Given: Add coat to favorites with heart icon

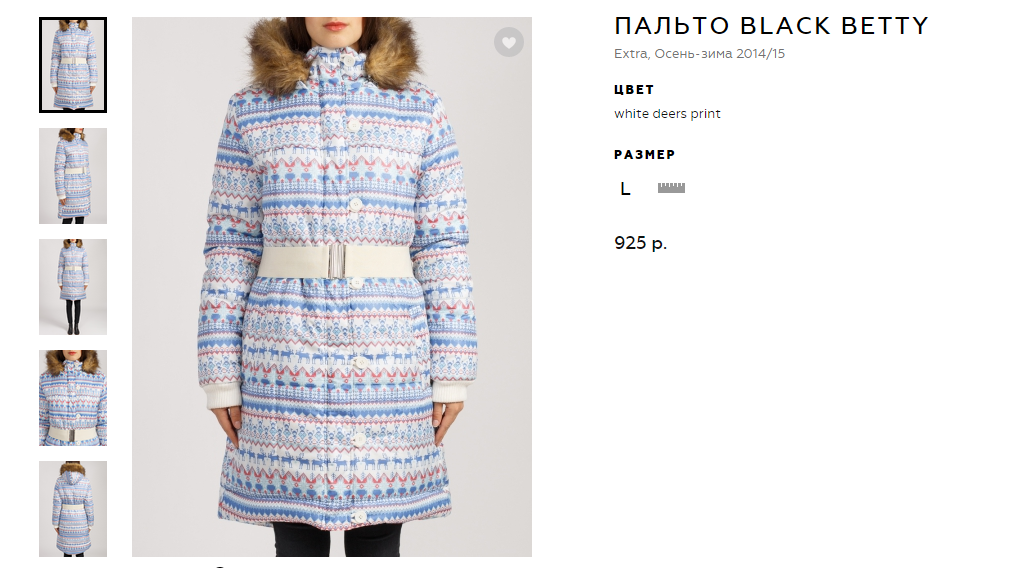Looking at the screenshot, I should tap(509, 43).
